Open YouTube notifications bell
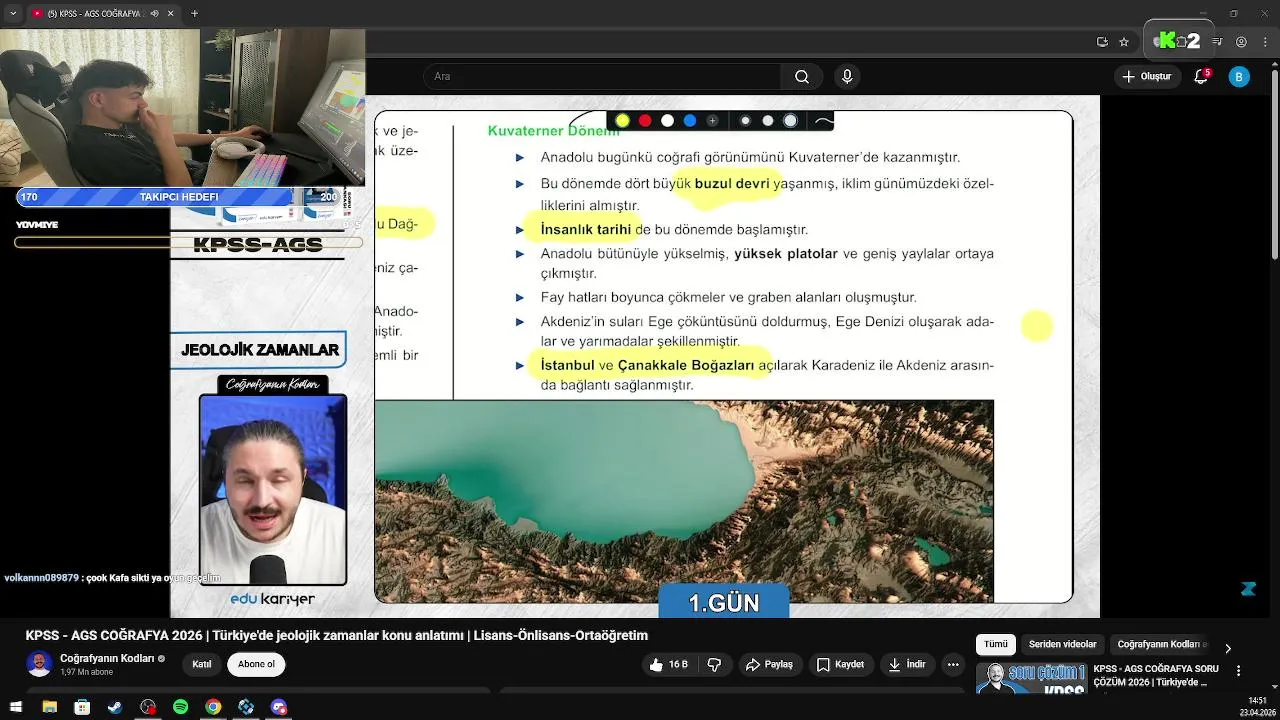Viewport: 1280px width, 720px height. [1202, 77]
